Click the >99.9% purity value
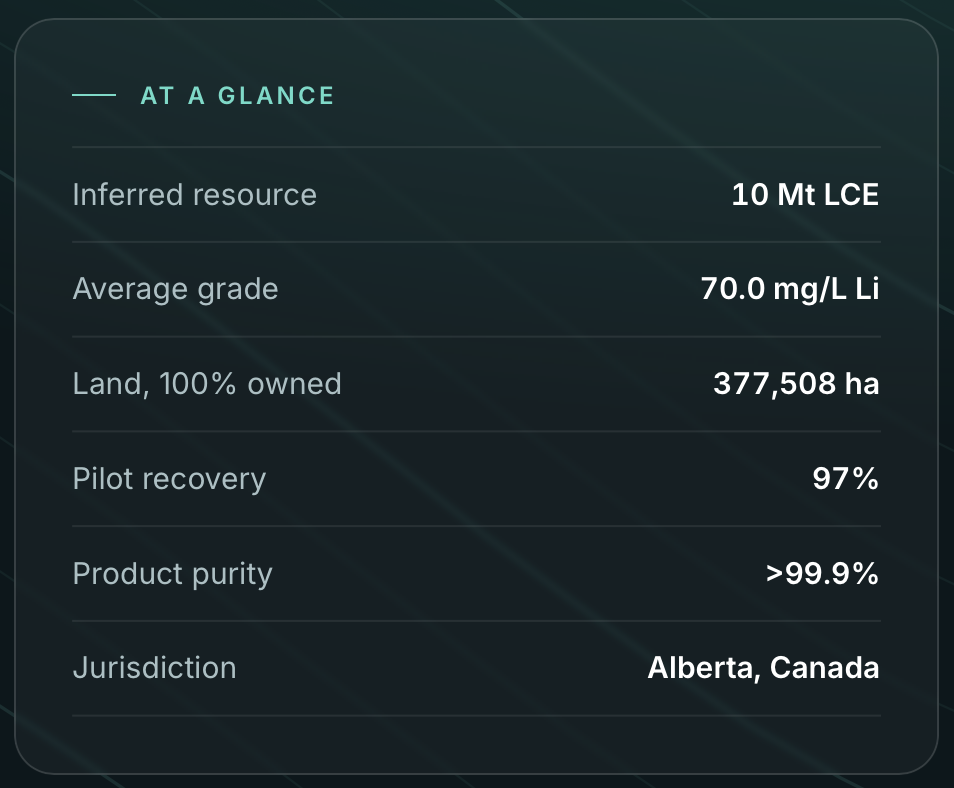 822,573
